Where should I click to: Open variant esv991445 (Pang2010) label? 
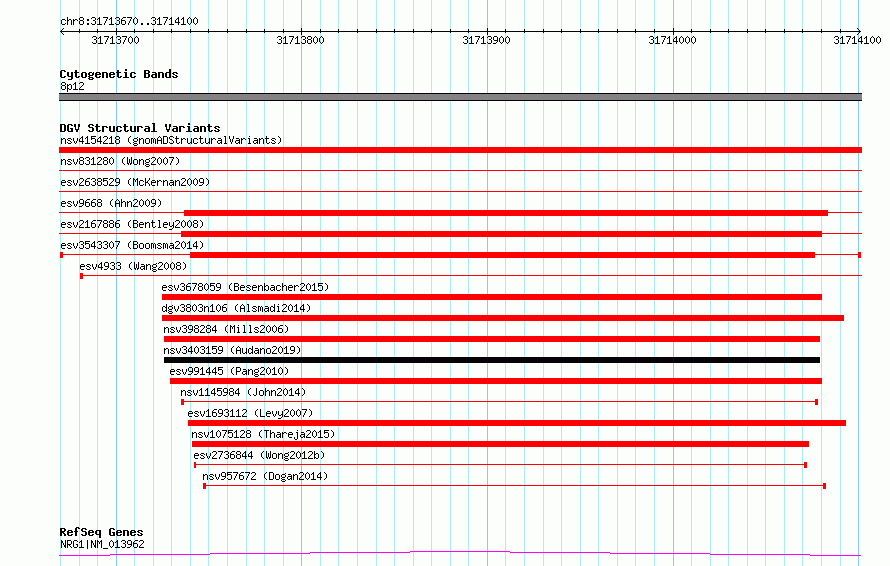229,371
